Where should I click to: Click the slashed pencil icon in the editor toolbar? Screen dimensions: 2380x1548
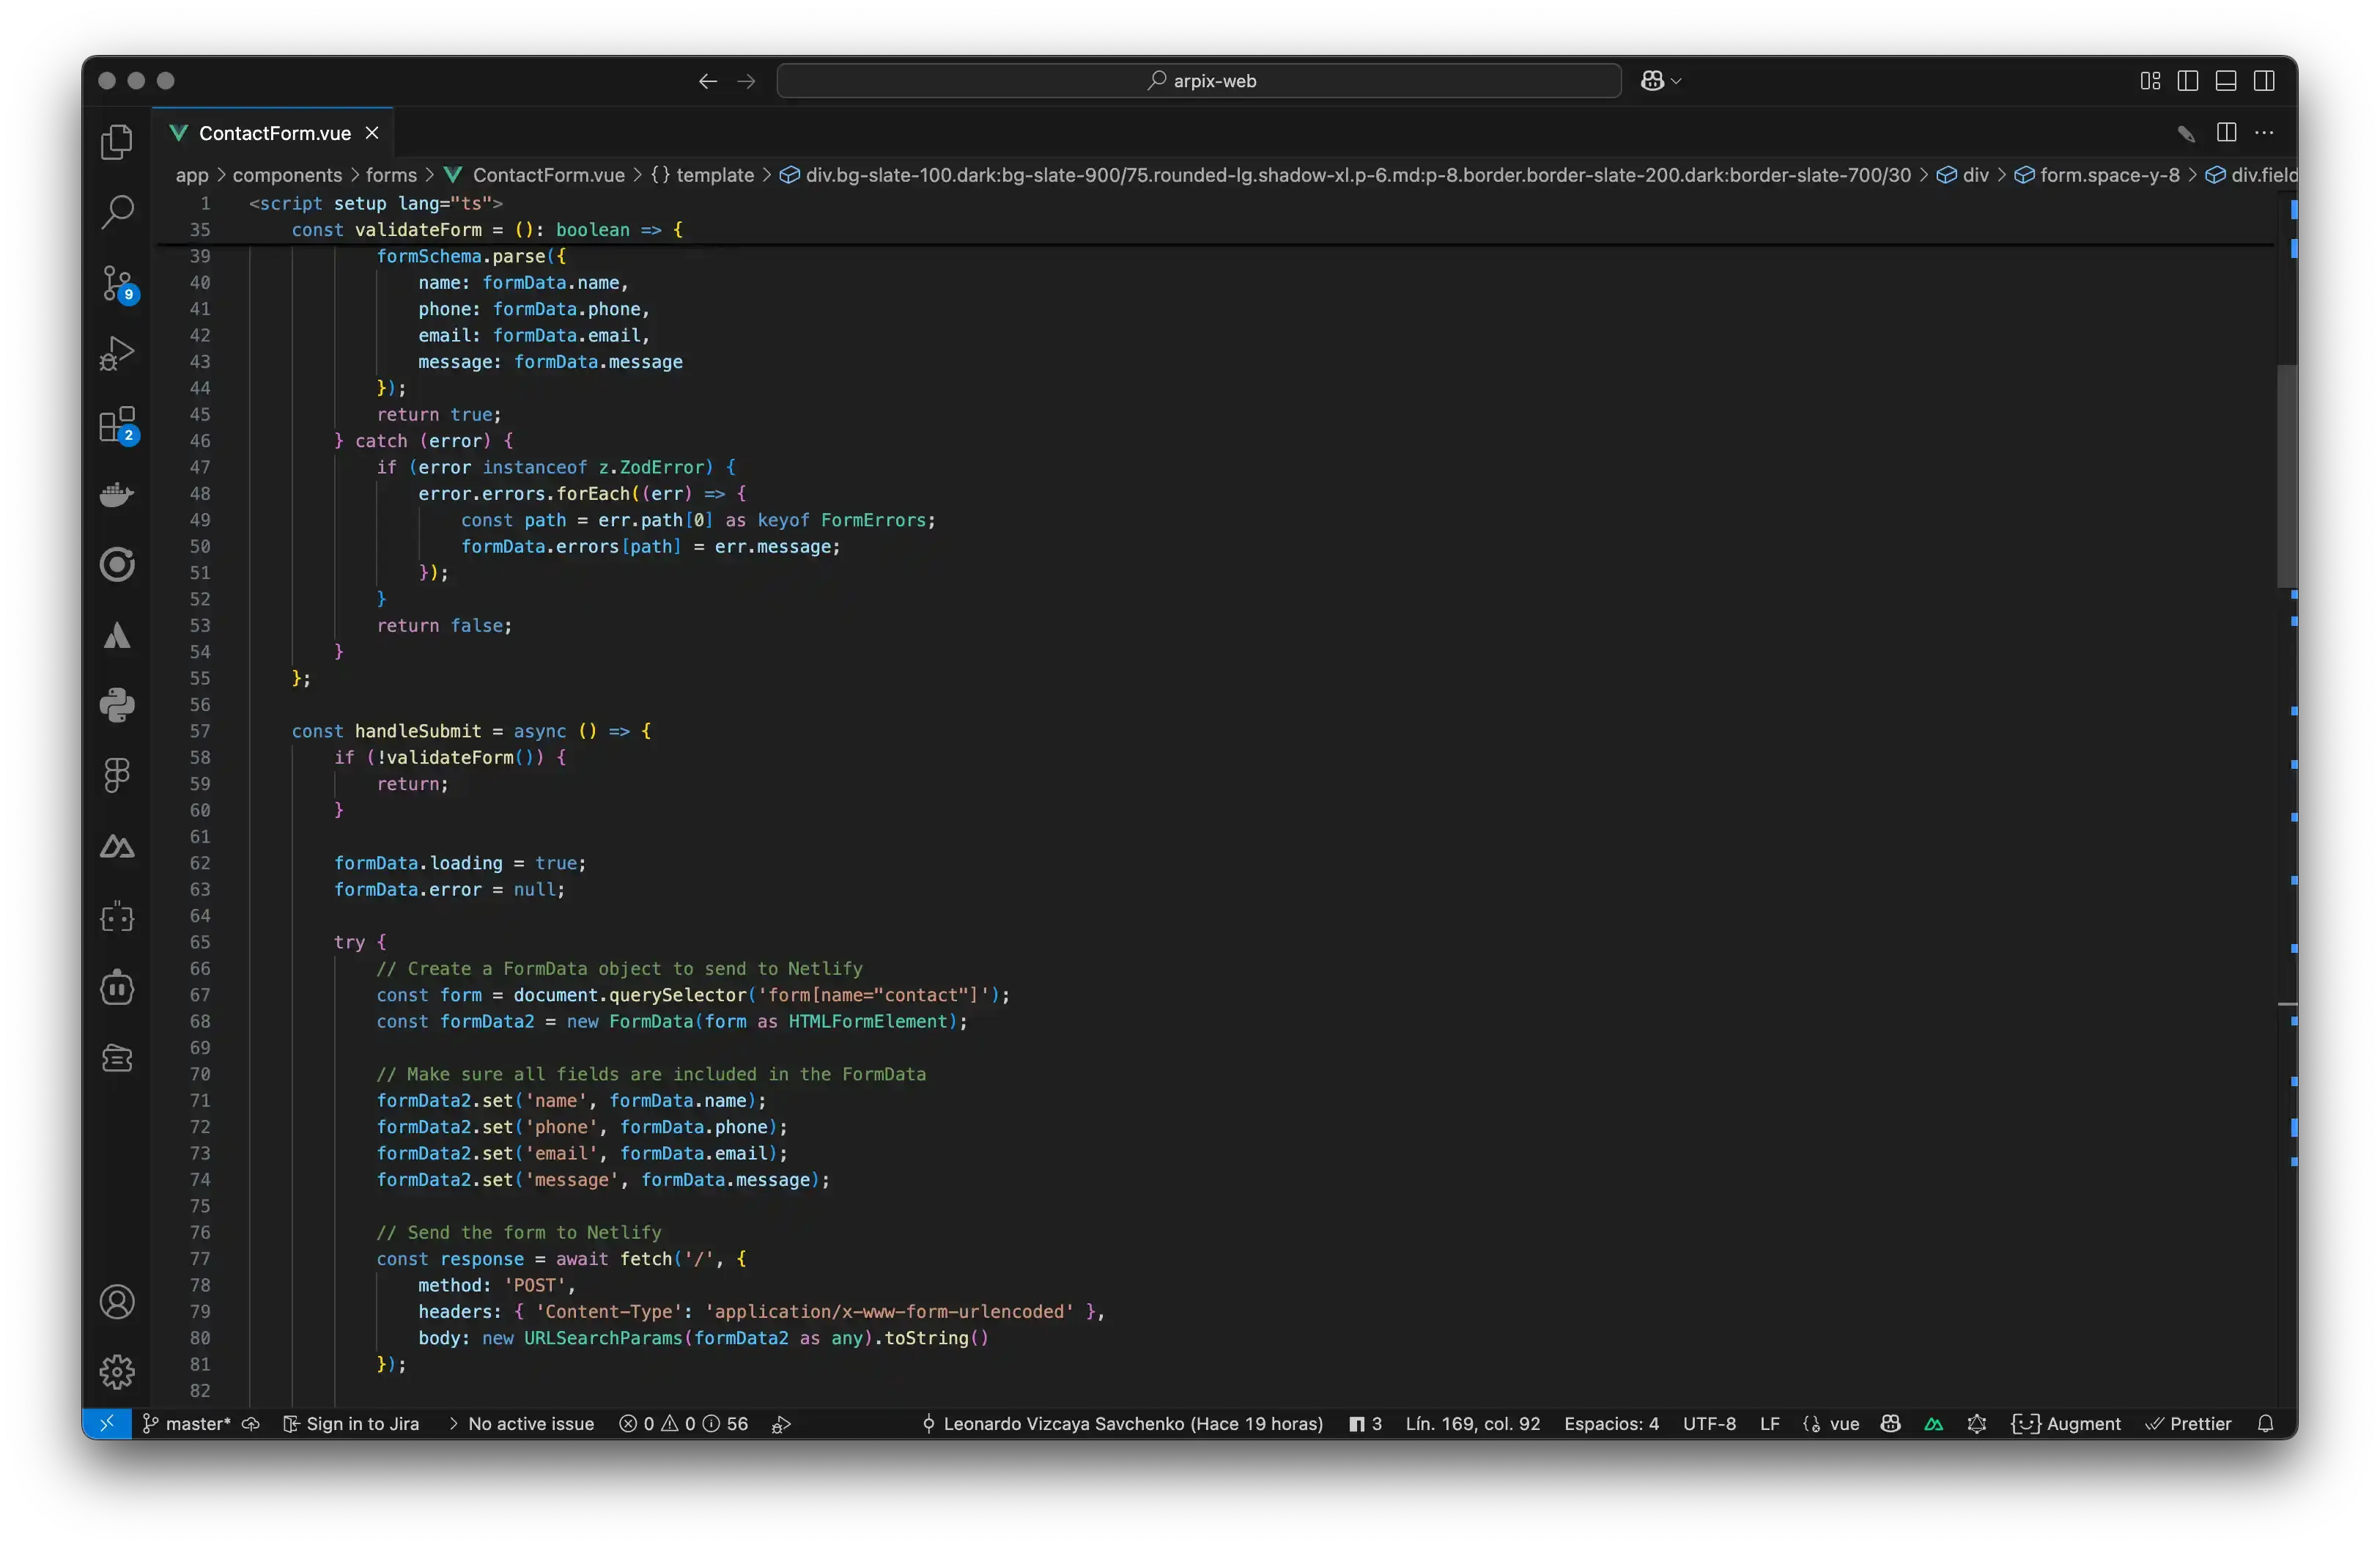click(2187, 133)
